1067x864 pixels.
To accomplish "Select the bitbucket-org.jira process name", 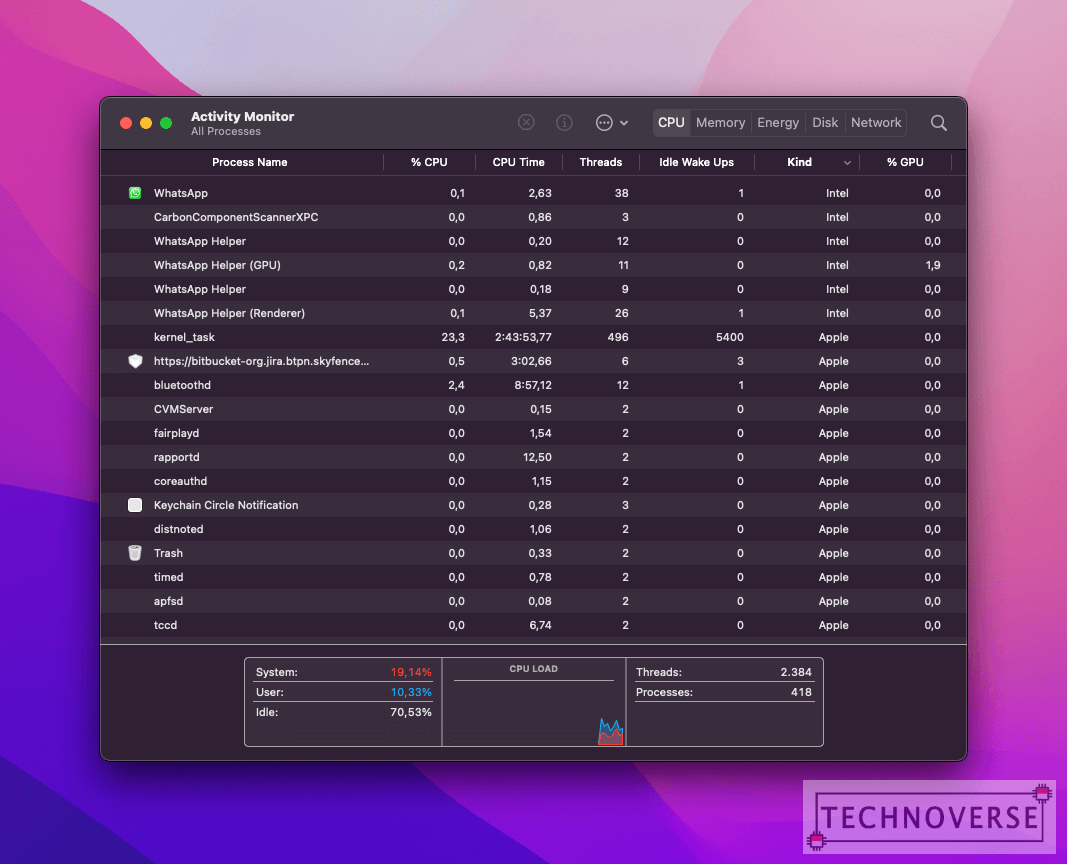I will pos(261,361).
